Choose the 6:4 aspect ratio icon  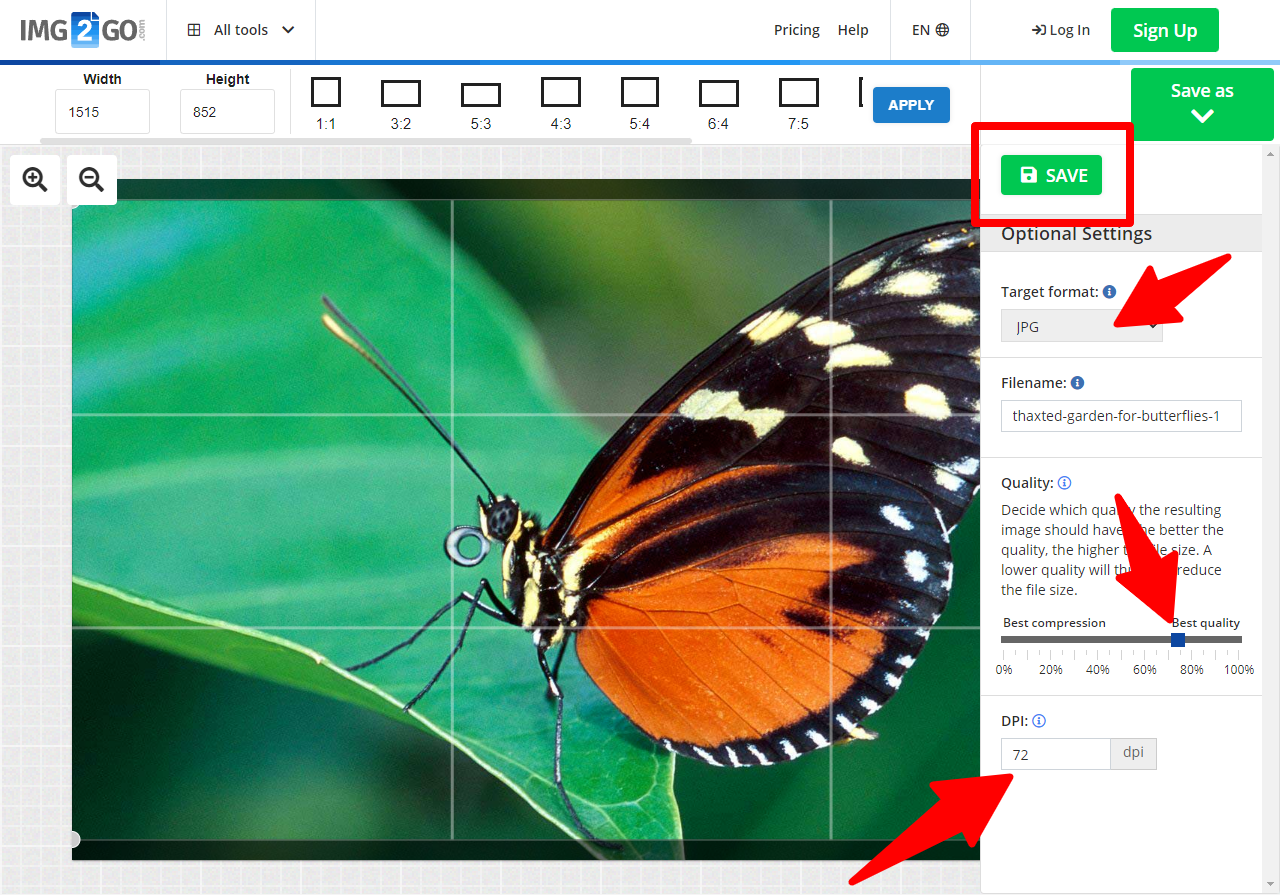pyautogui.click(x=718, y=94)
